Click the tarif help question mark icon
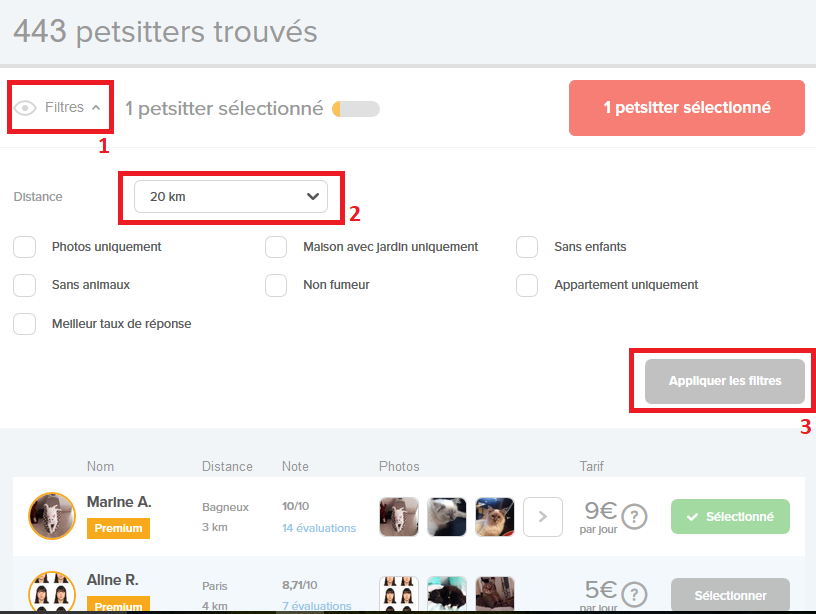Viewport: 816px width, 614px height. coord(635,517)
